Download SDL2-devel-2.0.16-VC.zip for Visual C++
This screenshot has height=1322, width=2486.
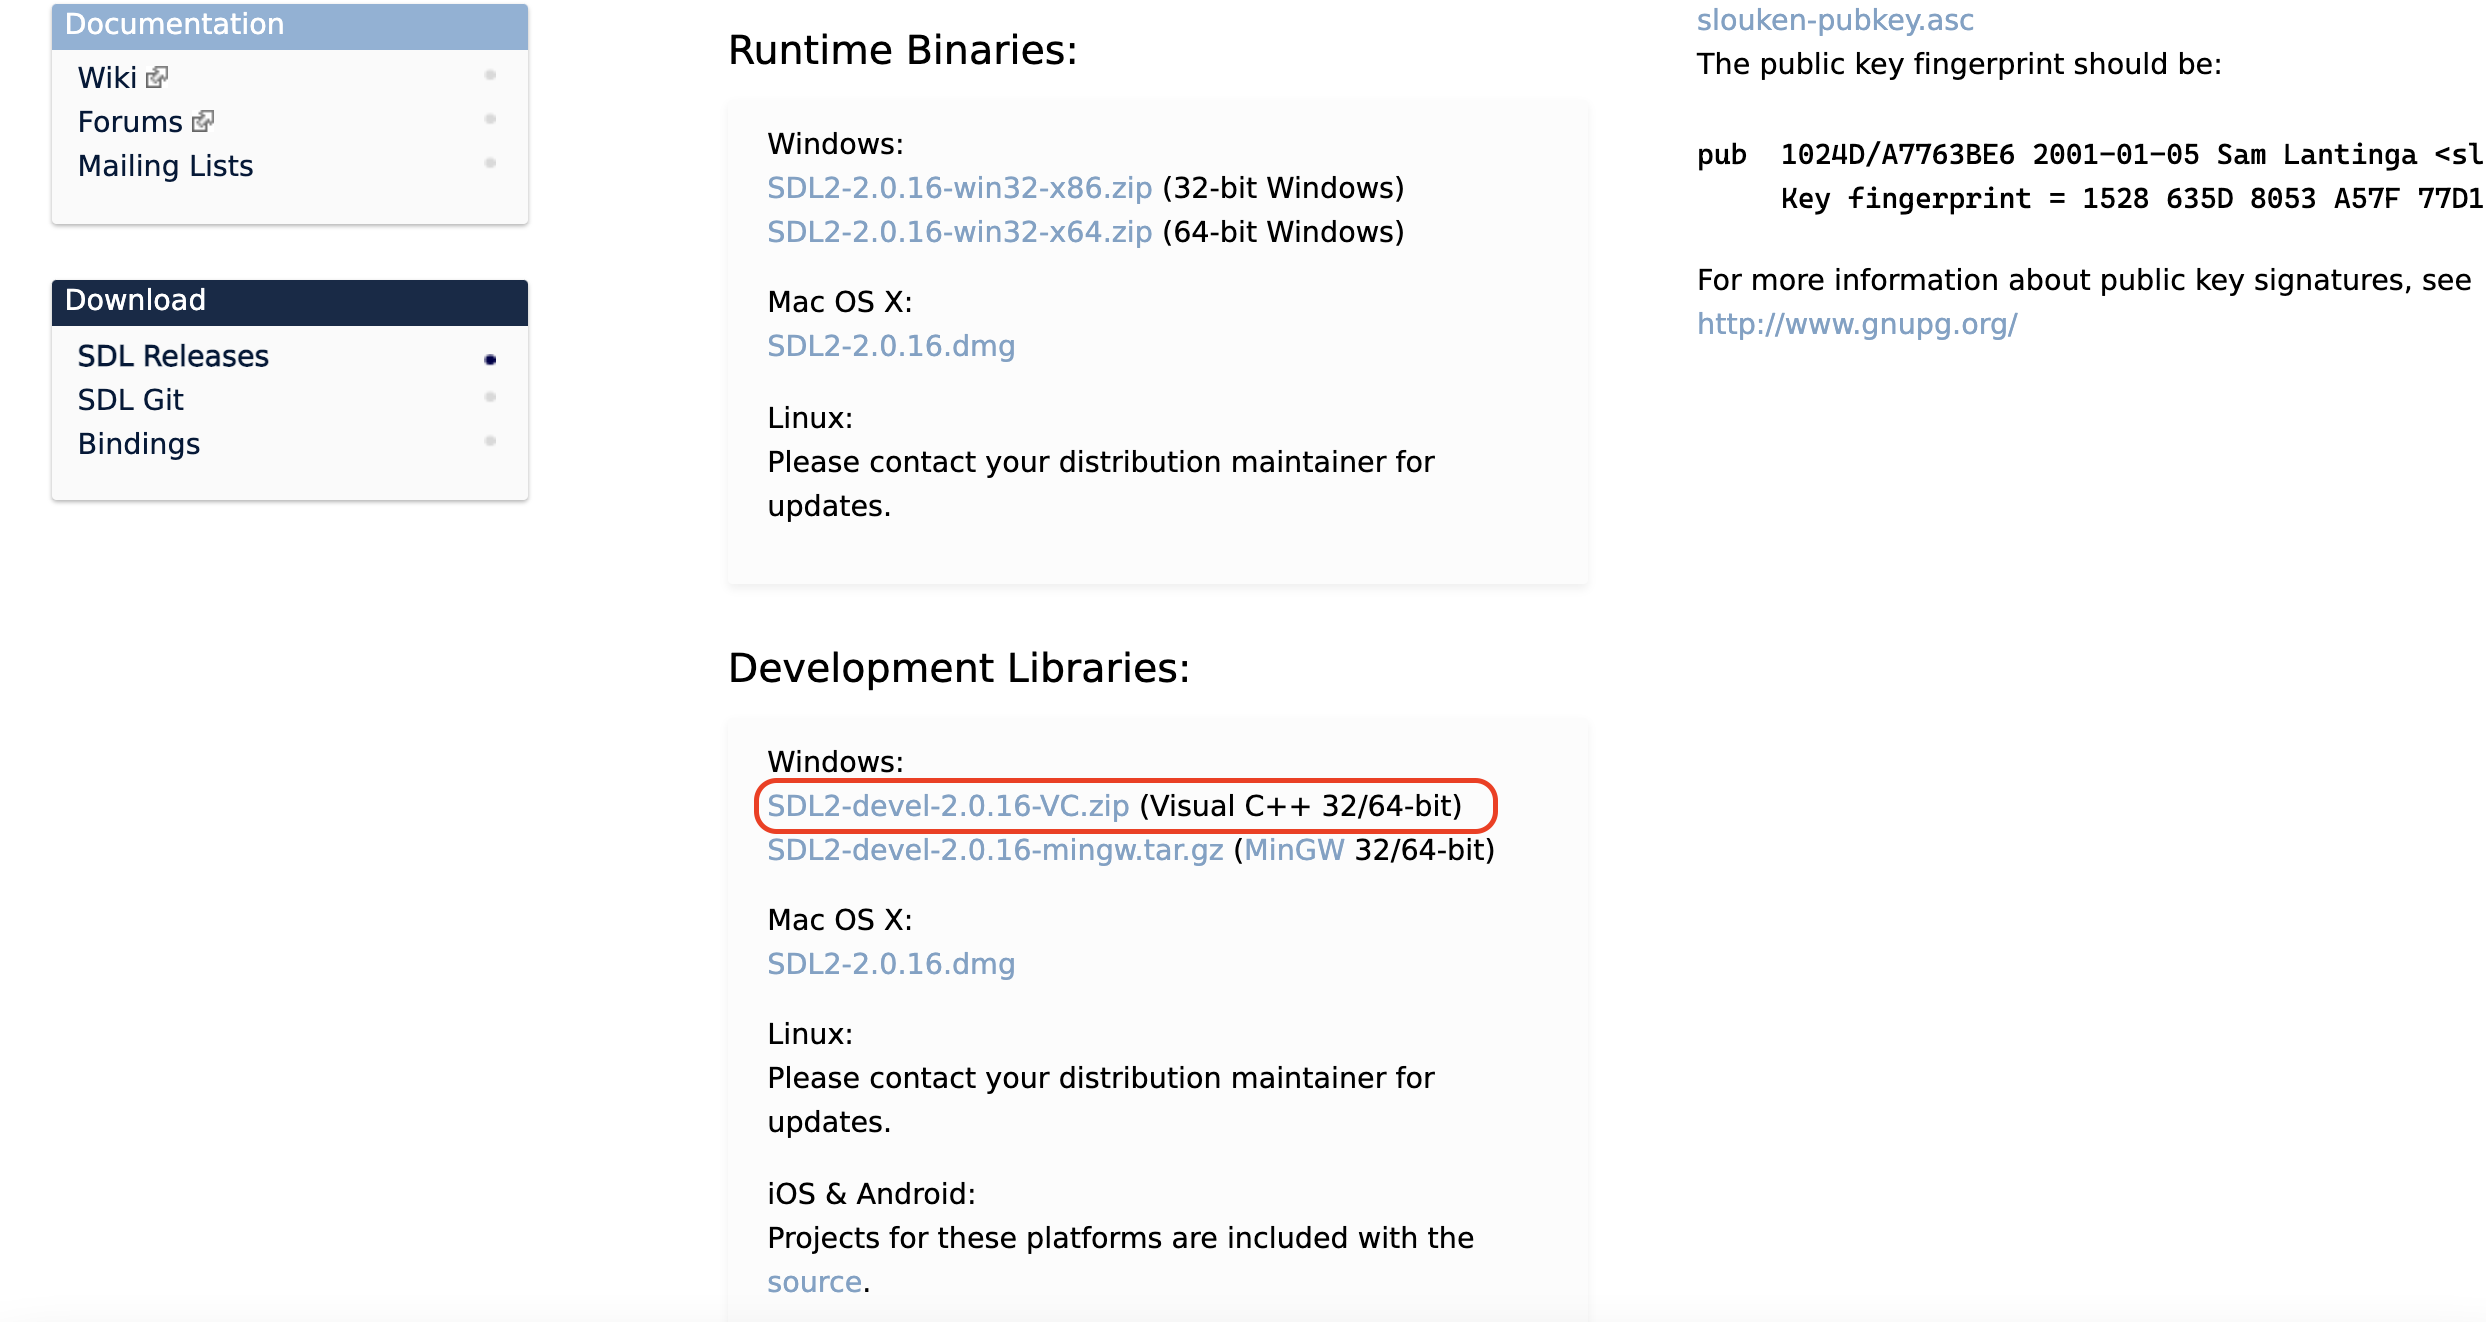pyautogui.click(x=948, y=806)
